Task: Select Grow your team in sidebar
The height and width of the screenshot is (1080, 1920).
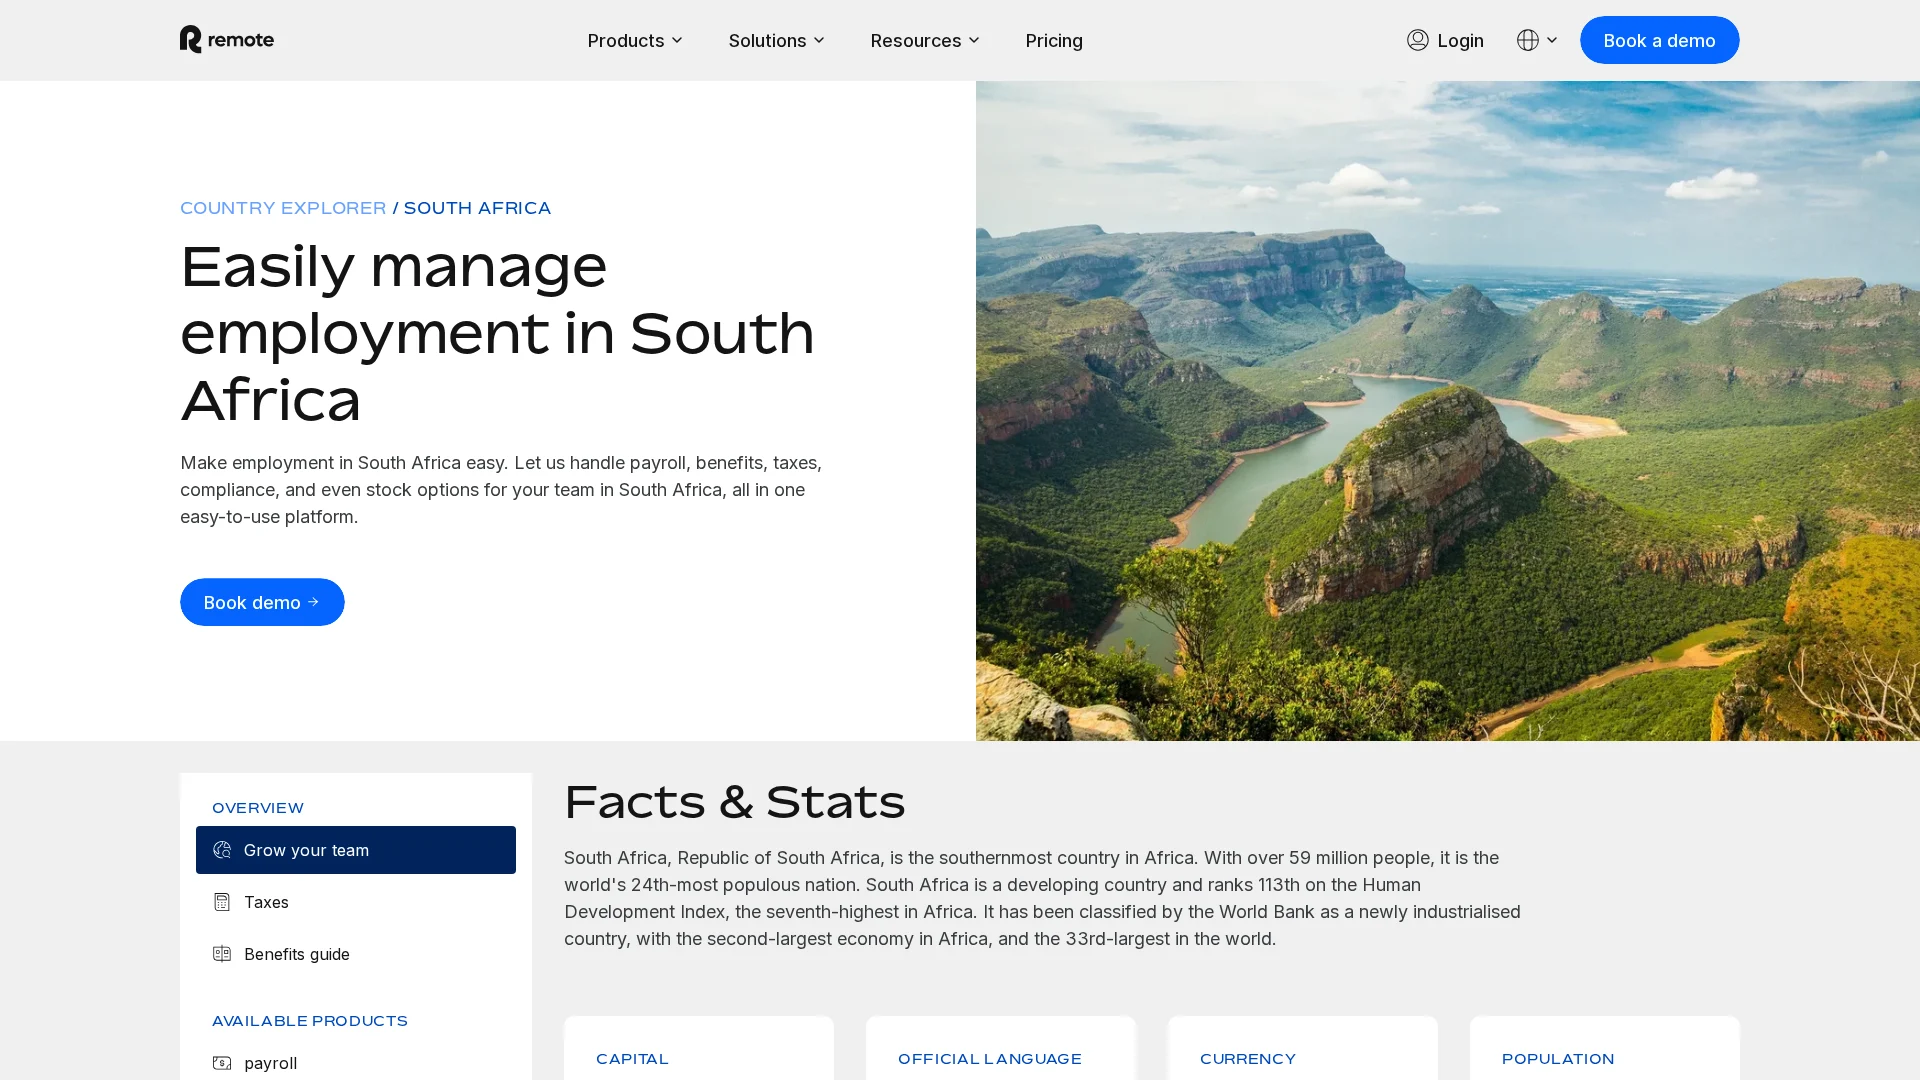Action: point(356,850)
